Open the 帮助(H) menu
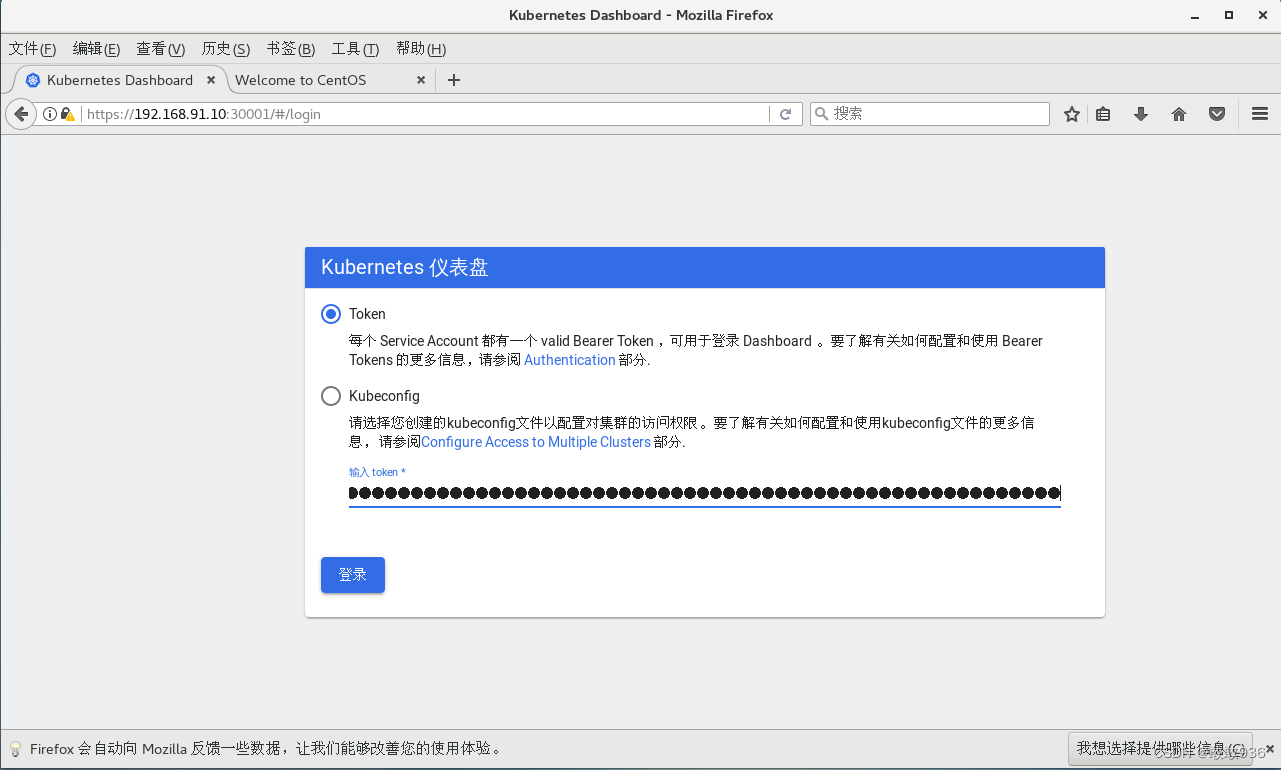 pos(421,49)
